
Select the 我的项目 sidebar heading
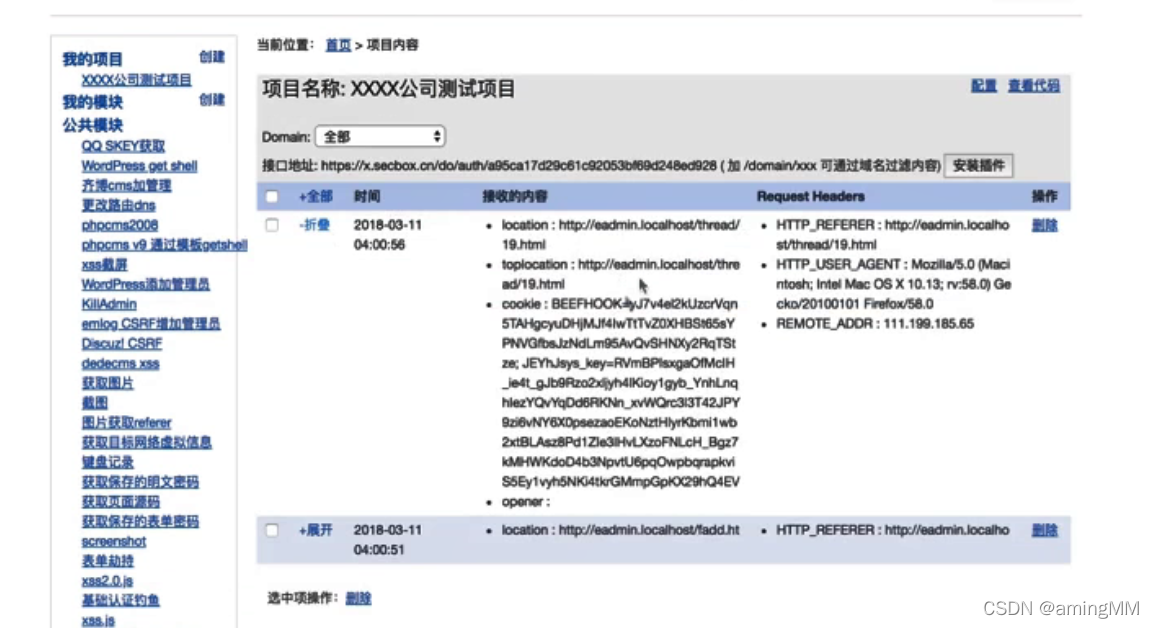[x=92, y=59]
